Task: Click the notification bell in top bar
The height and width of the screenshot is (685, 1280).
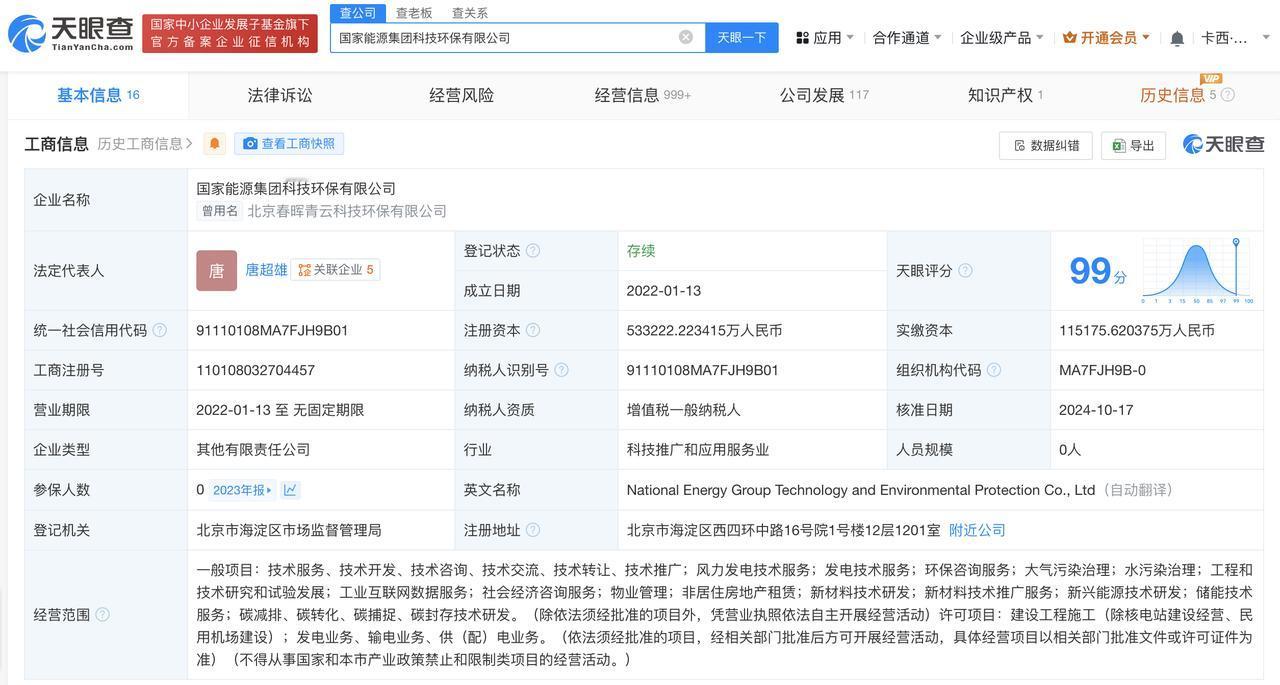Action: pos(1177,38)
